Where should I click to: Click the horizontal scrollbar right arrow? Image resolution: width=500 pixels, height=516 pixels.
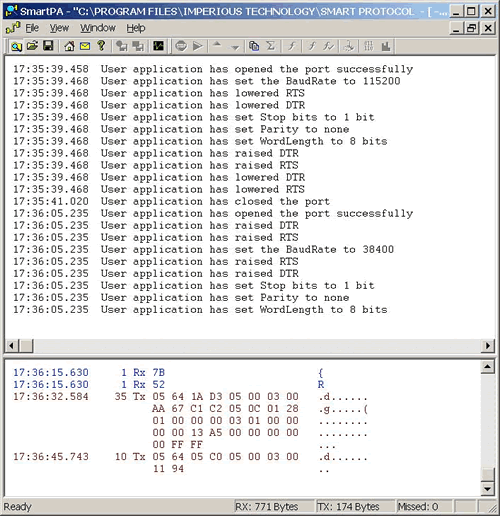coord(488,346)
